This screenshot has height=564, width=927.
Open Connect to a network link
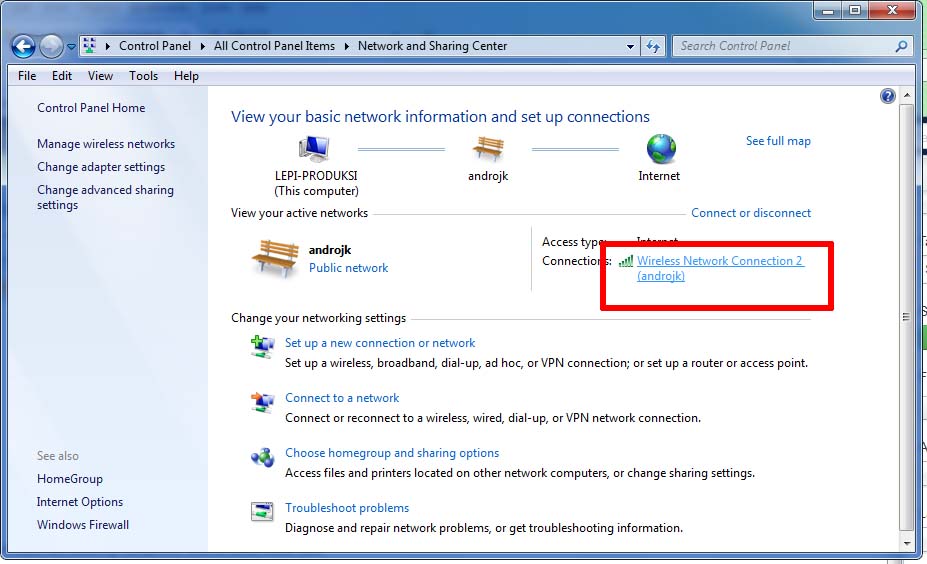tap(342, 398)
